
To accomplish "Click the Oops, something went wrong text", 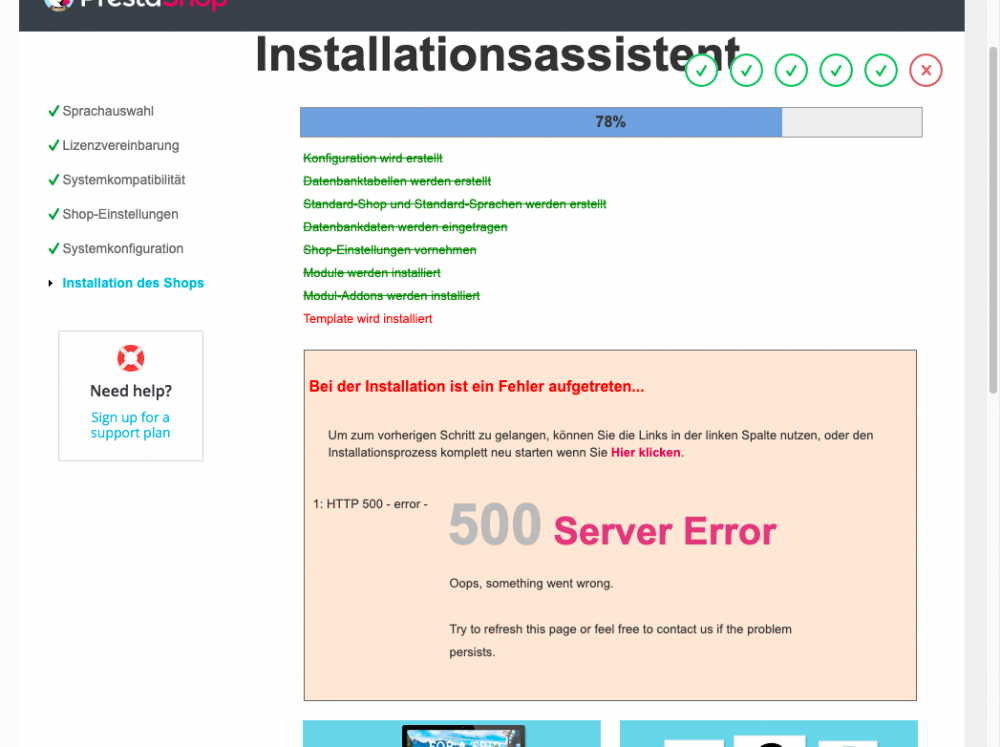I will pyautogui.click(x=531, y=583).
